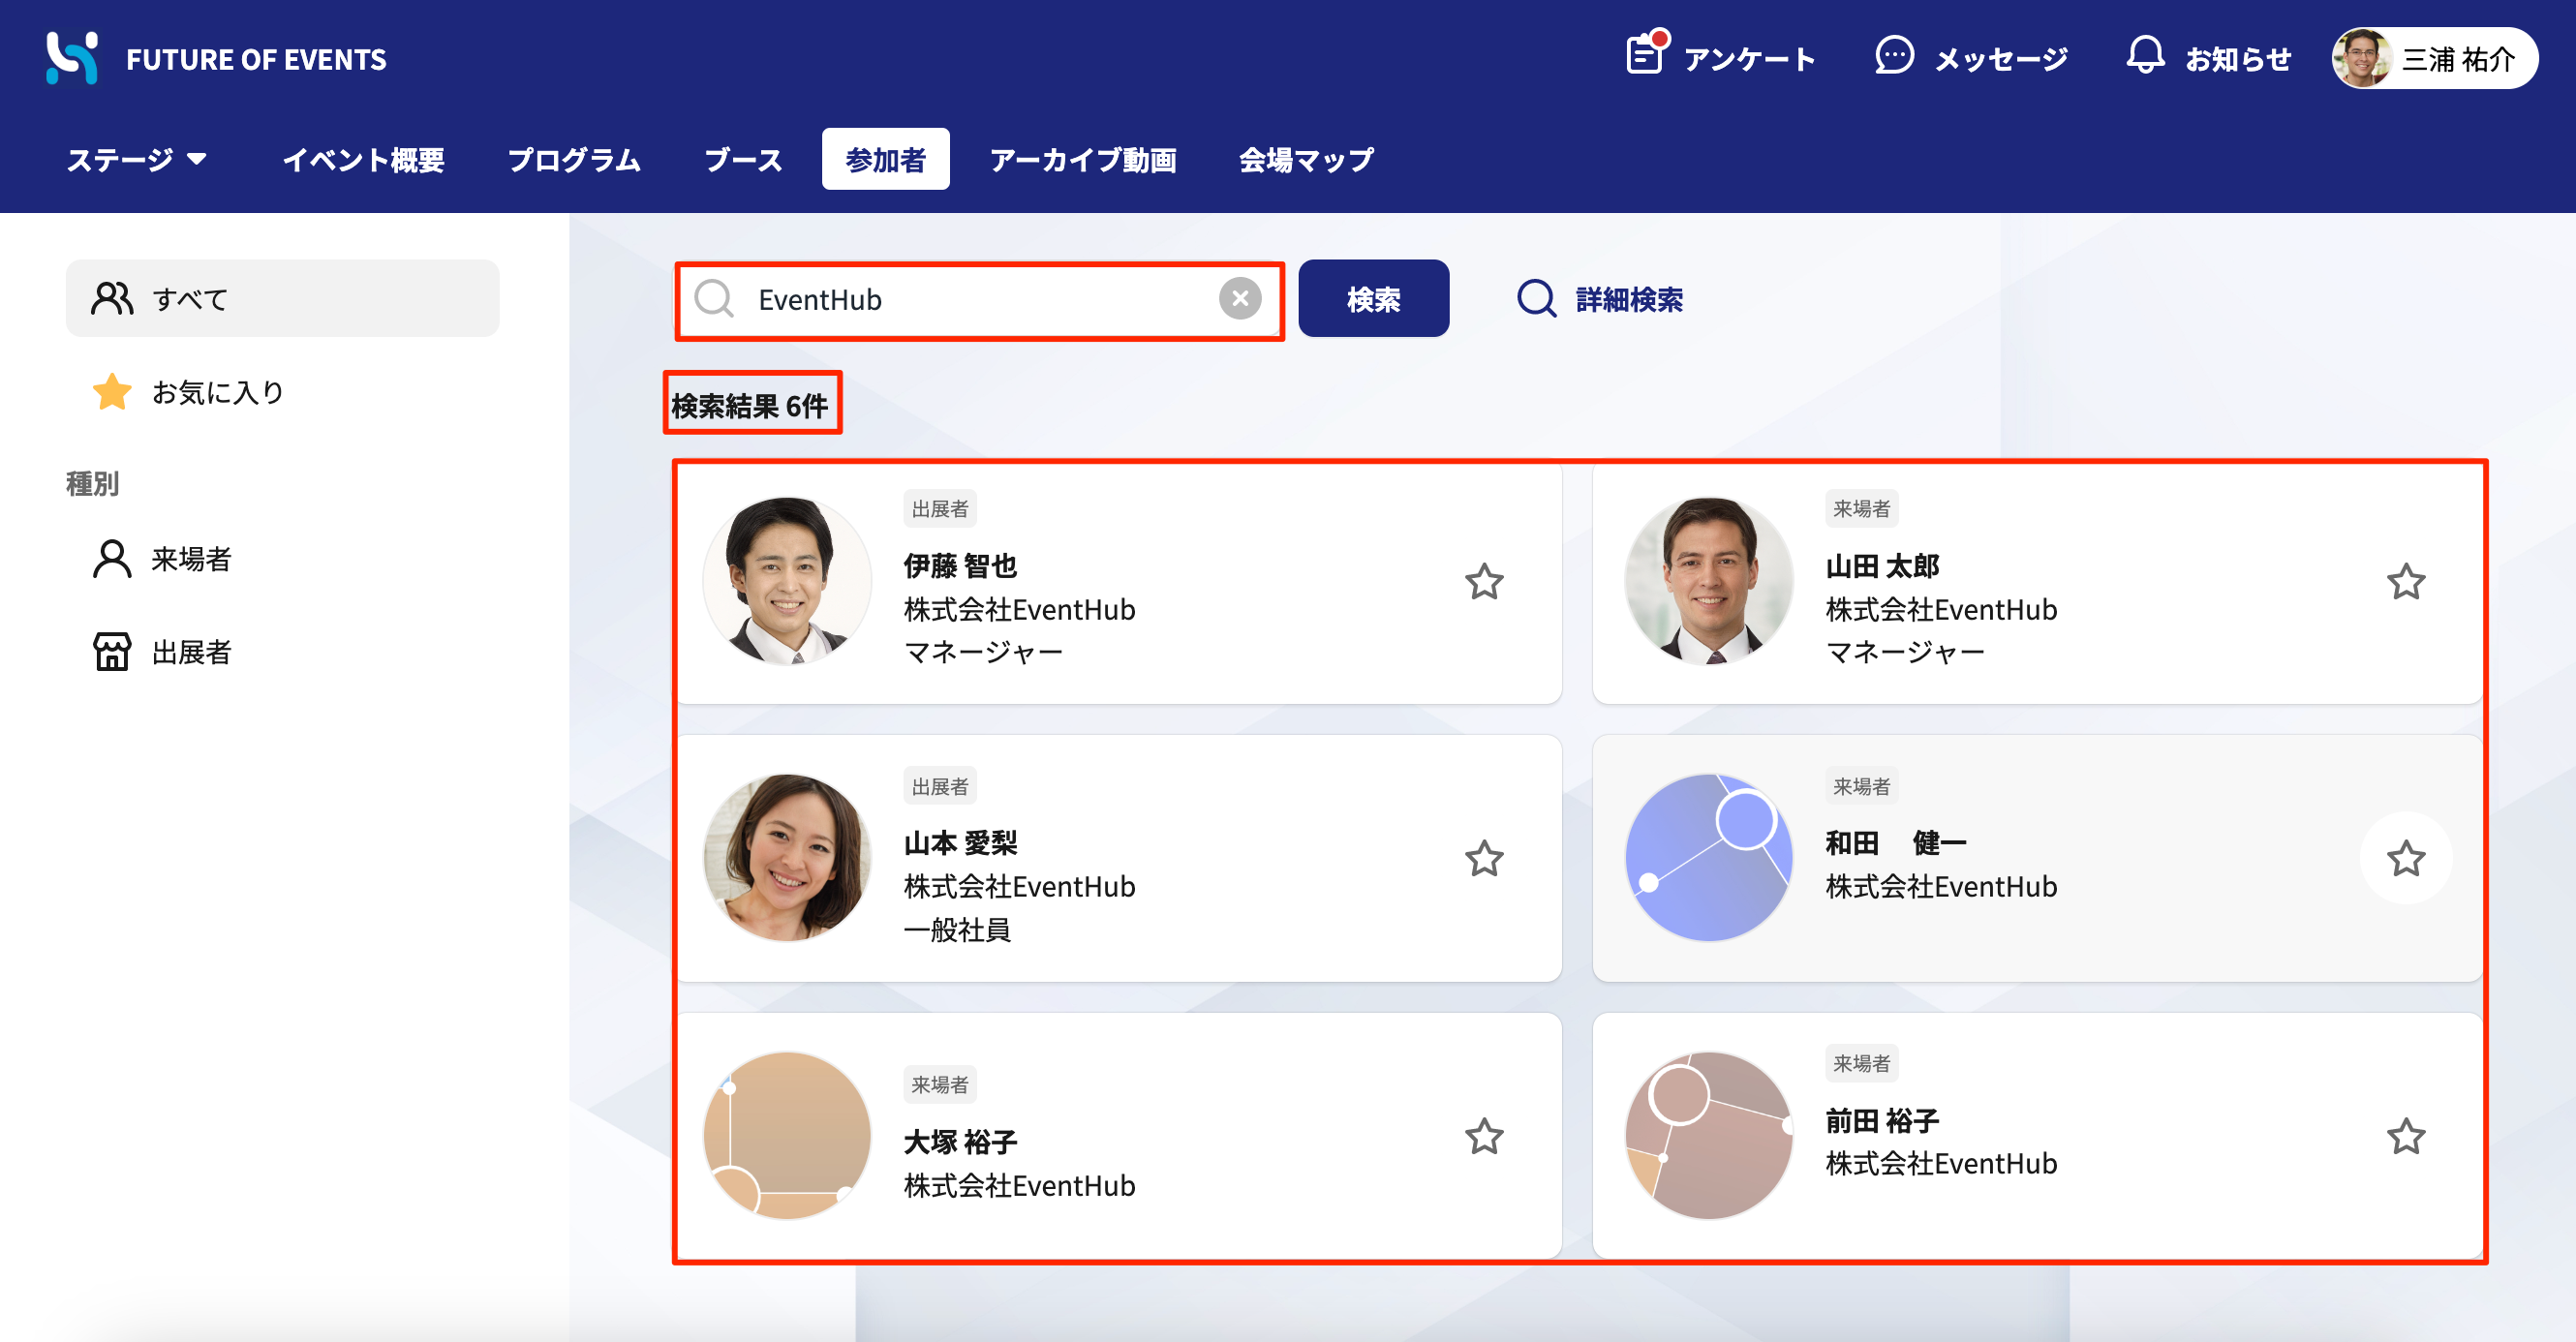This screenshot has width=2576, height=1342.
Task: Click 一般社員 title on 山本 愛梨 card
Action: [957, 930]
